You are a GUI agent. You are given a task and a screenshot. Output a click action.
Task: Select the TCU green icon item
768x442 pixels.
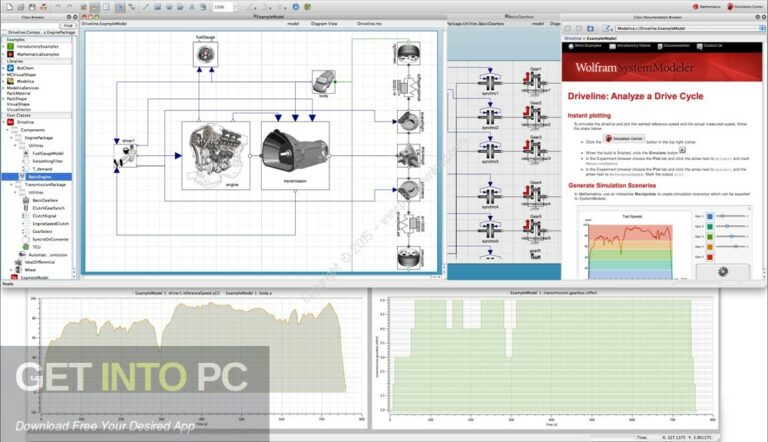(26, 246)
